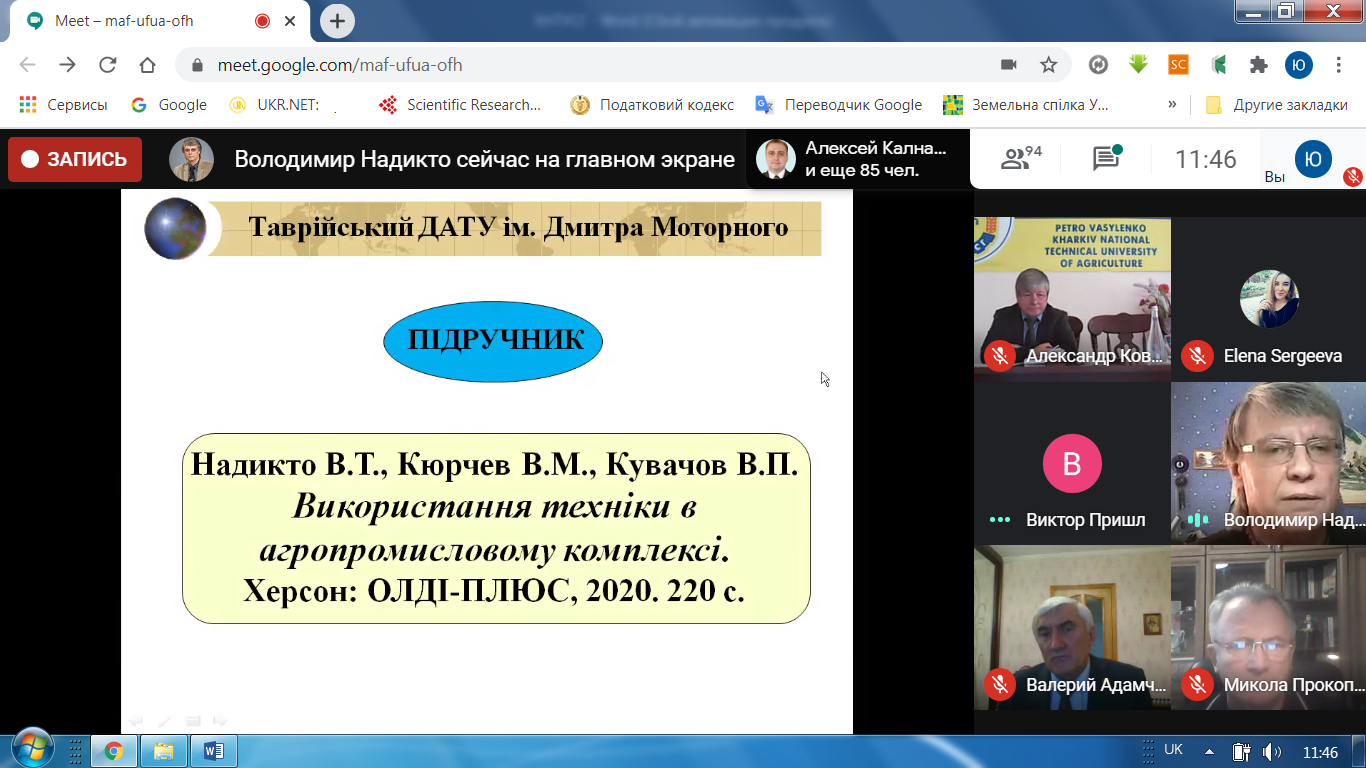
Task: Click the presenter avatar next to Володимир Надикто
Action: coord(191,159)
